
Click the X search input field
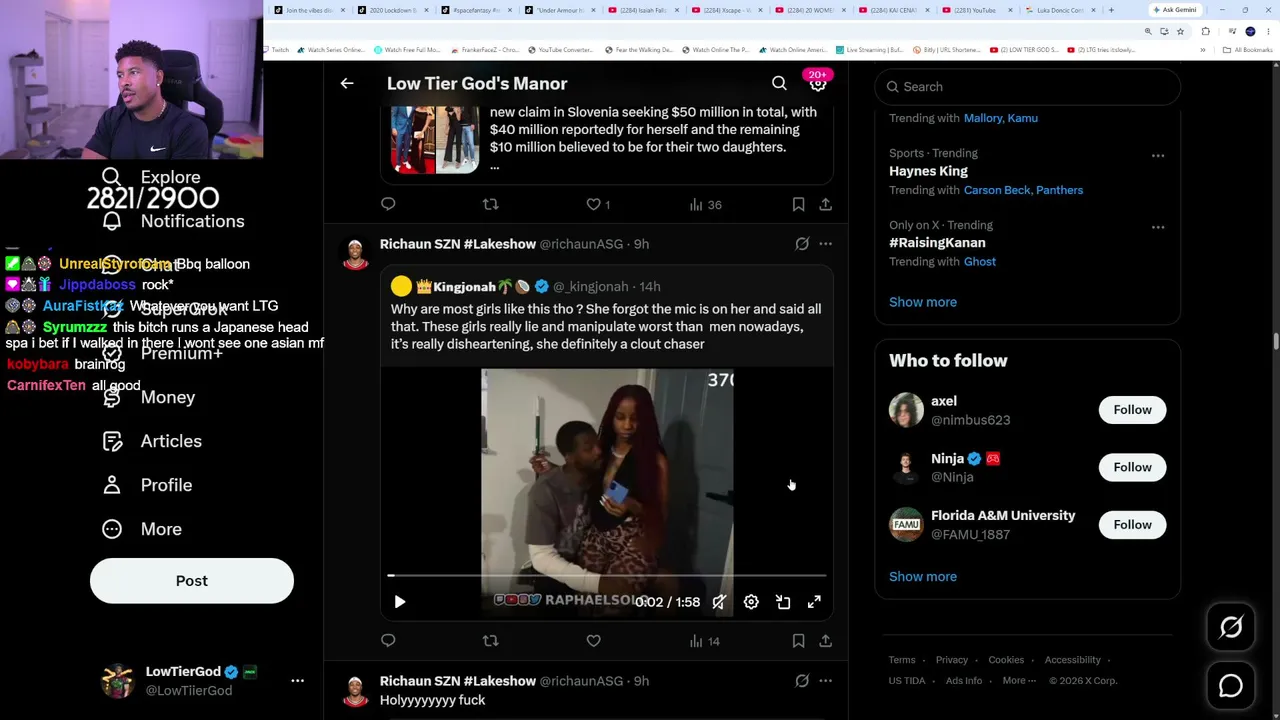coord(1027,87)
